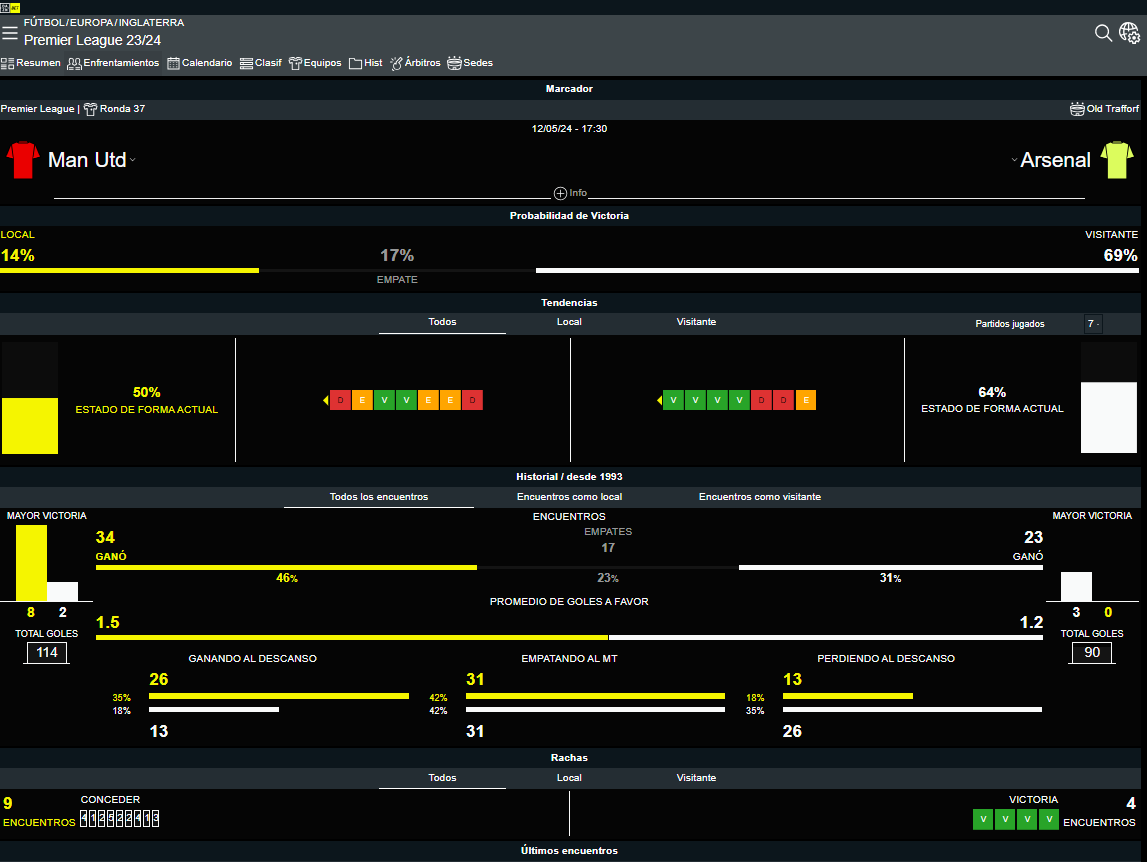Expand the Info plus toggle
This screenshot has height=862, width=1147.
[561, 193]
